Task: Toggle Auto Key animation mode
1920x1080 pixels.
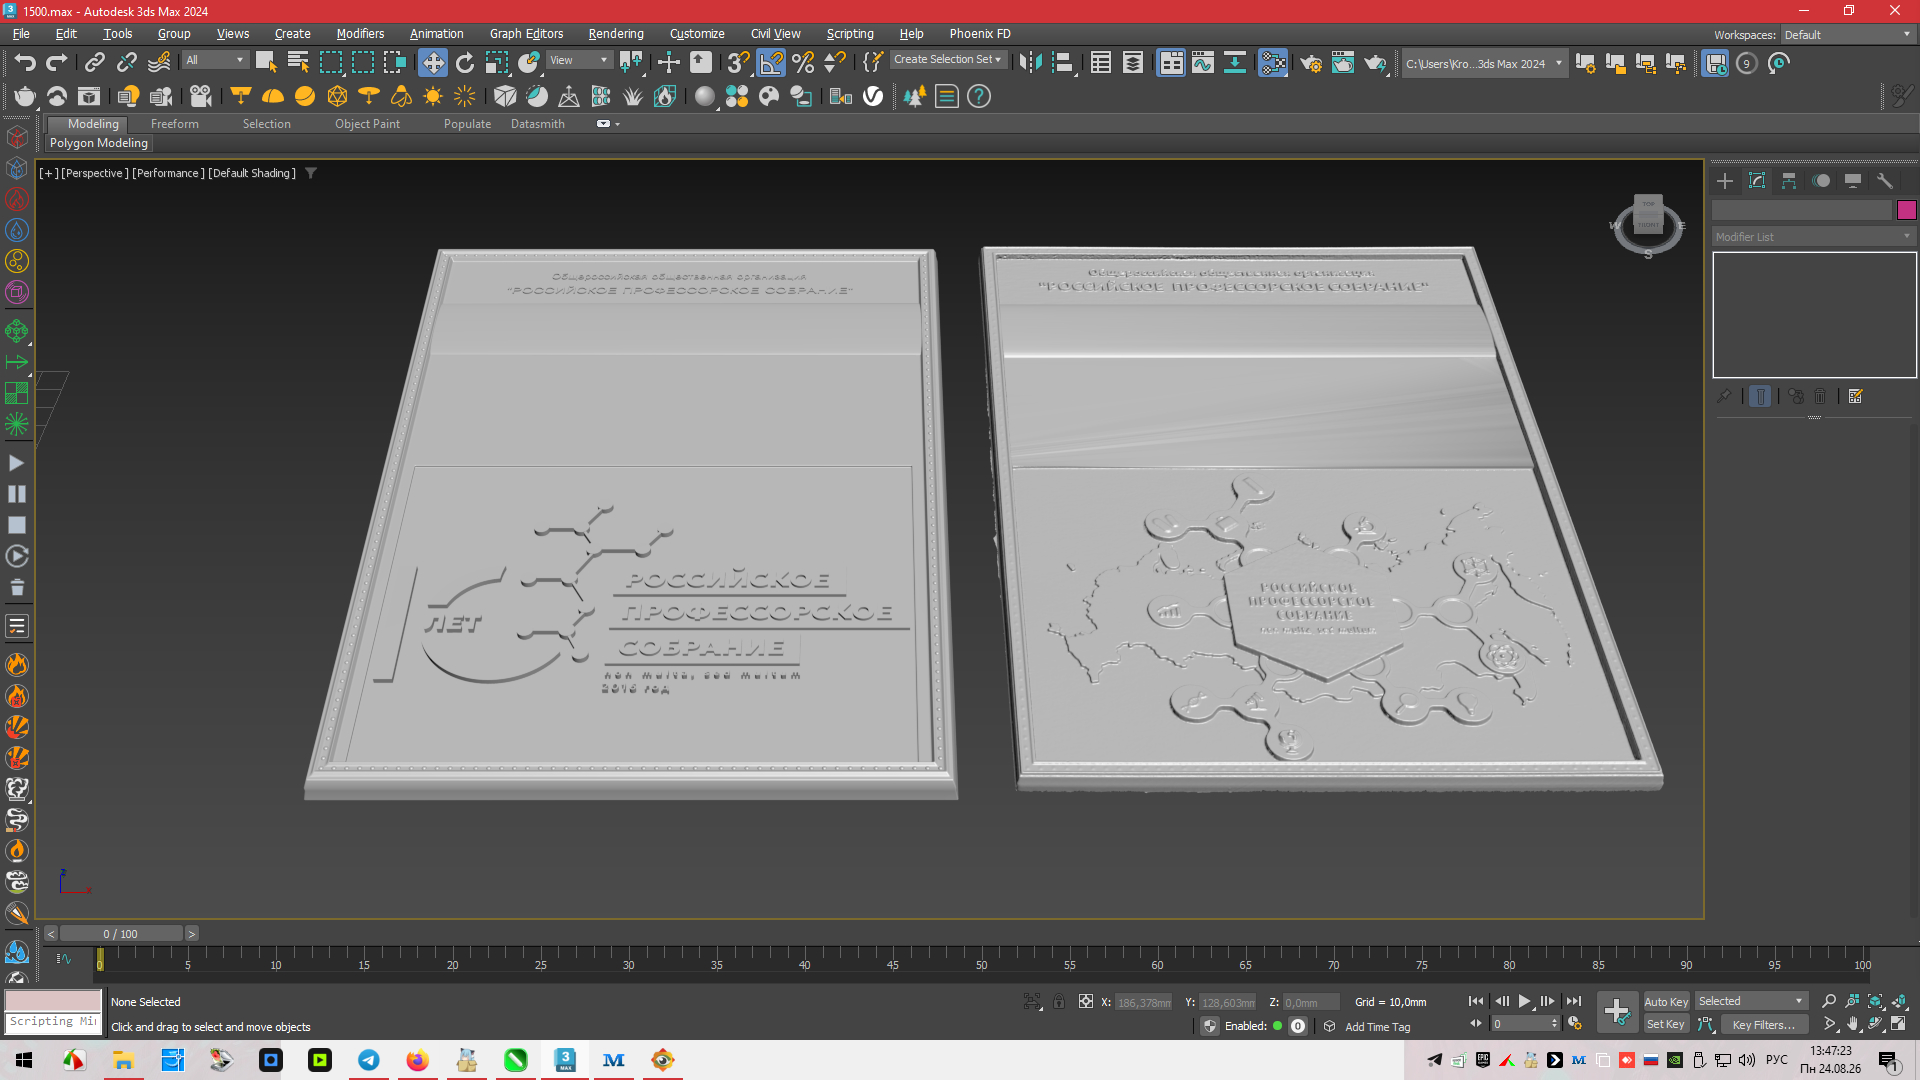Action: point(1666,1001)
